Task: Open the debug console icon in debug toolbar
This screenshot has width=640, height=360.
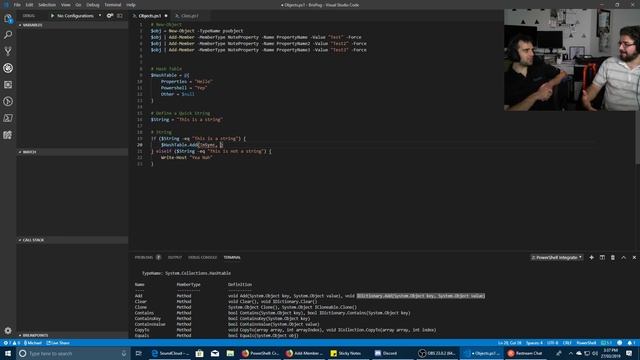Action: point(120,16)
